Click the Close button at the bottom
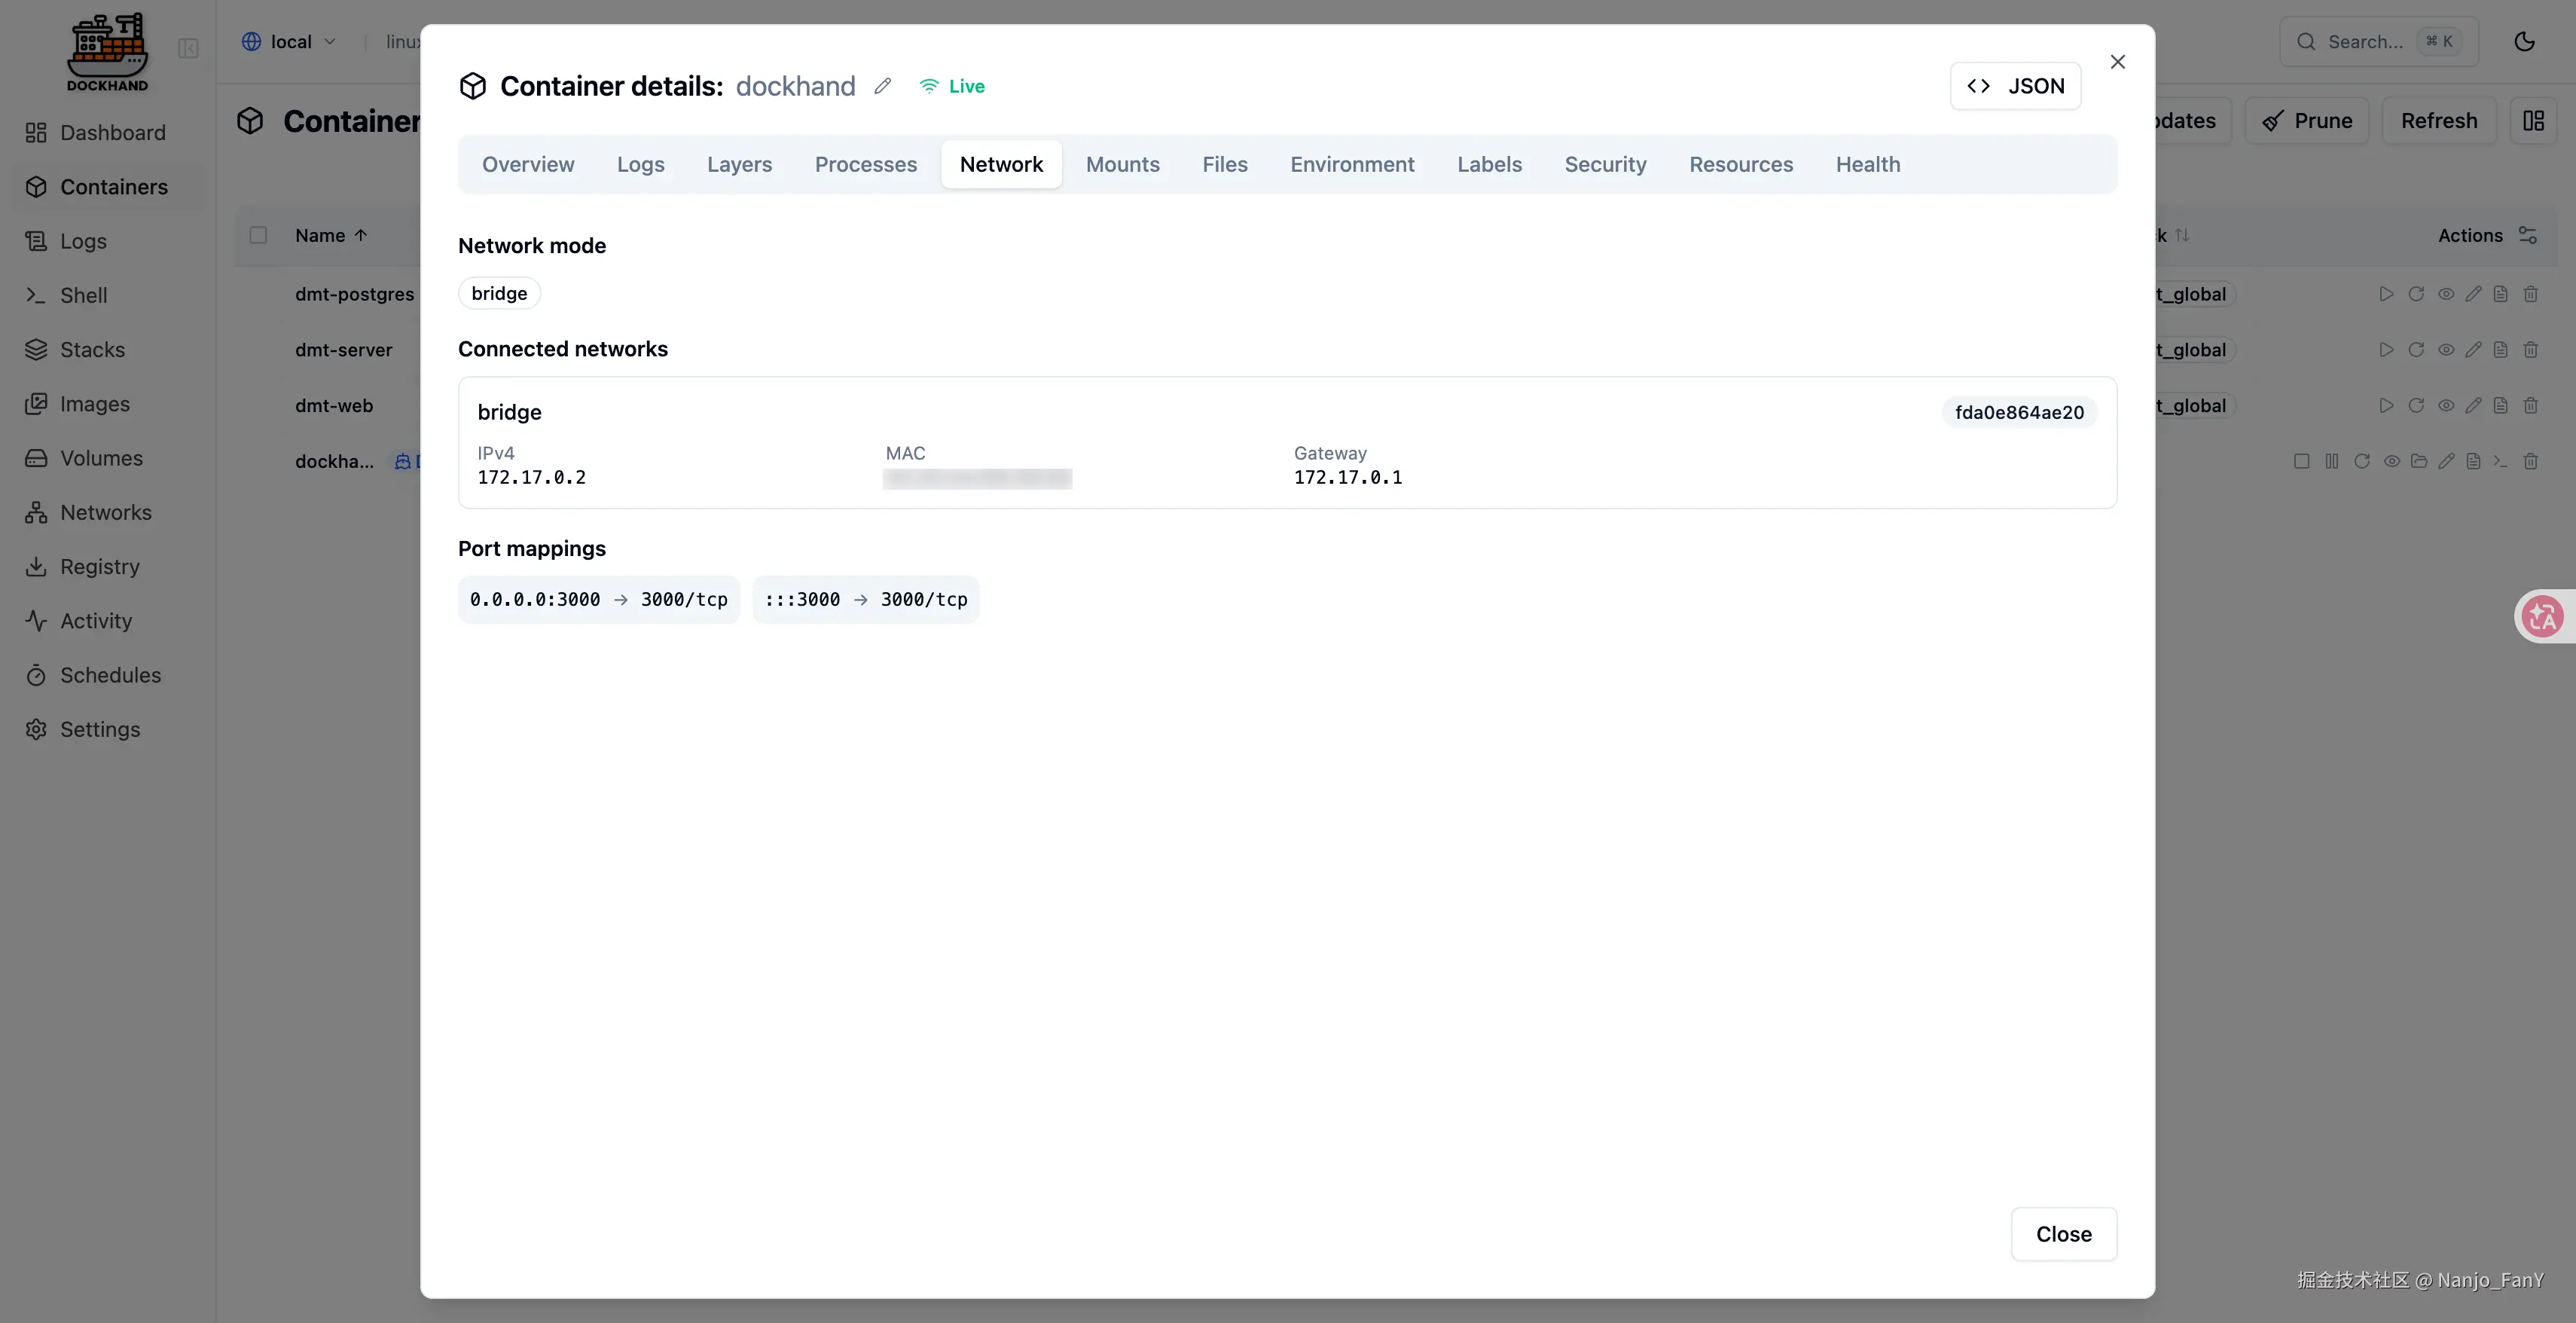Viewport: 2576px width, 1323px height. click(x=2063, y=1233)
